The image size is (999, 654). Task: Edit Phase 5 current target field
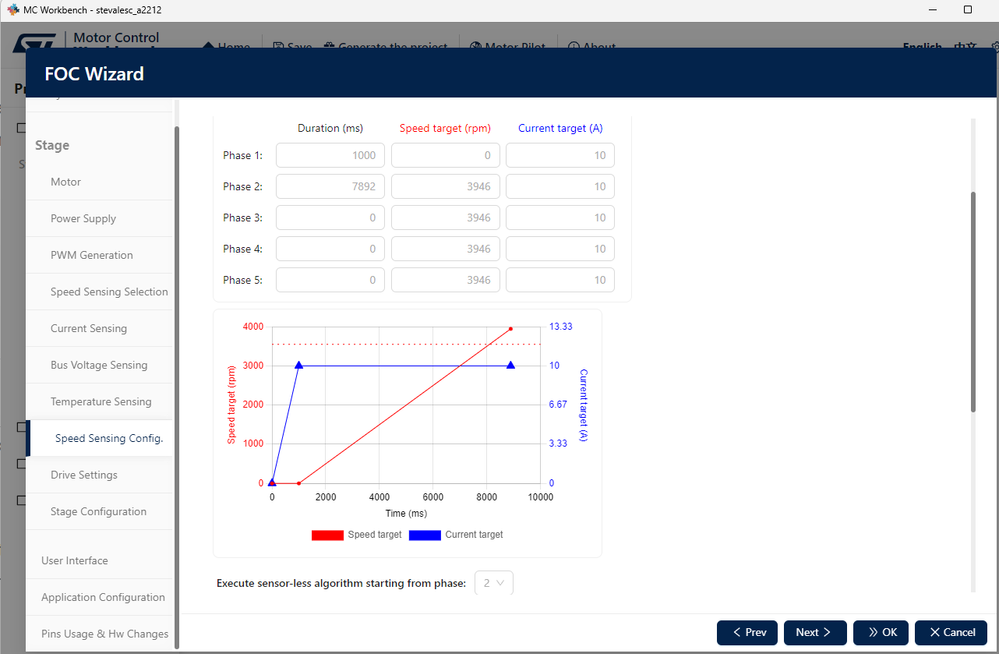click(560, 280)
